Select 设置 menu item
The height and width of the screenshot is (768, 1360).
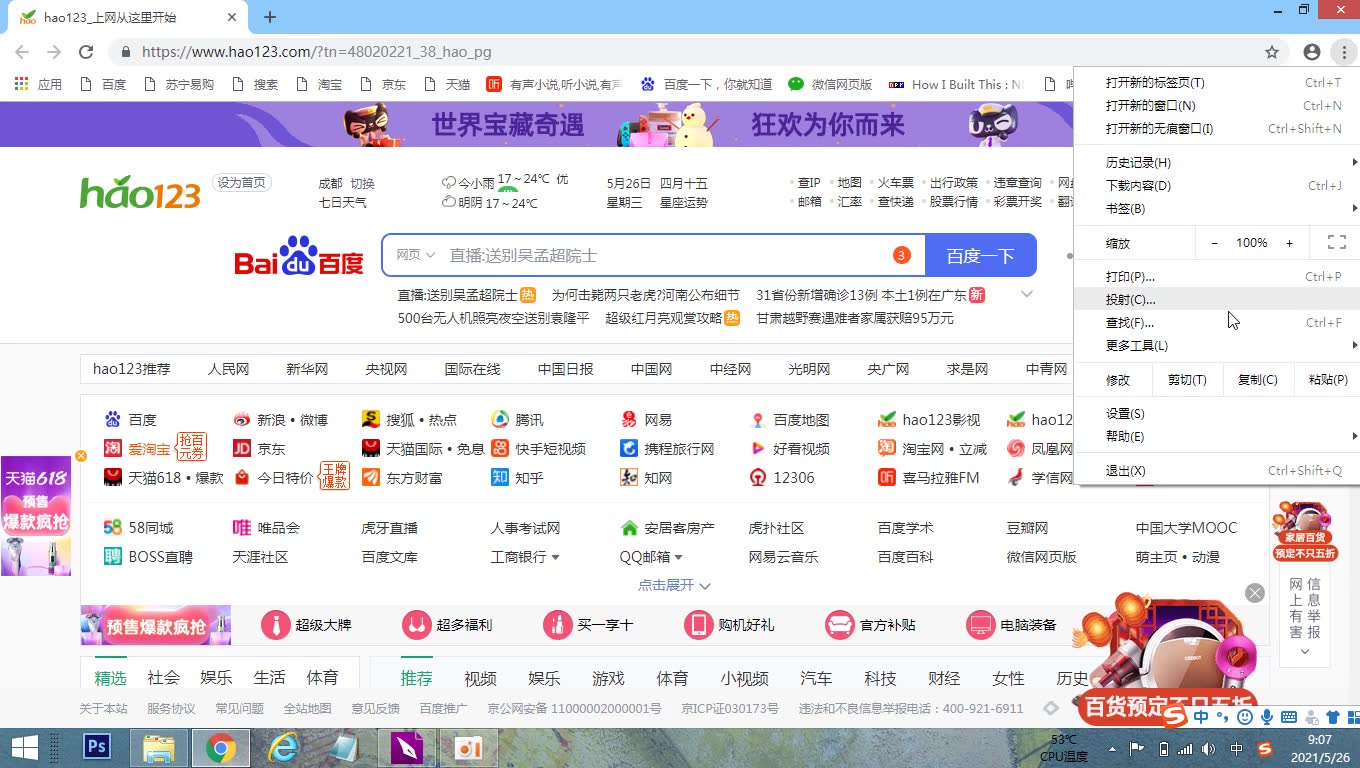pos(1217,413)
